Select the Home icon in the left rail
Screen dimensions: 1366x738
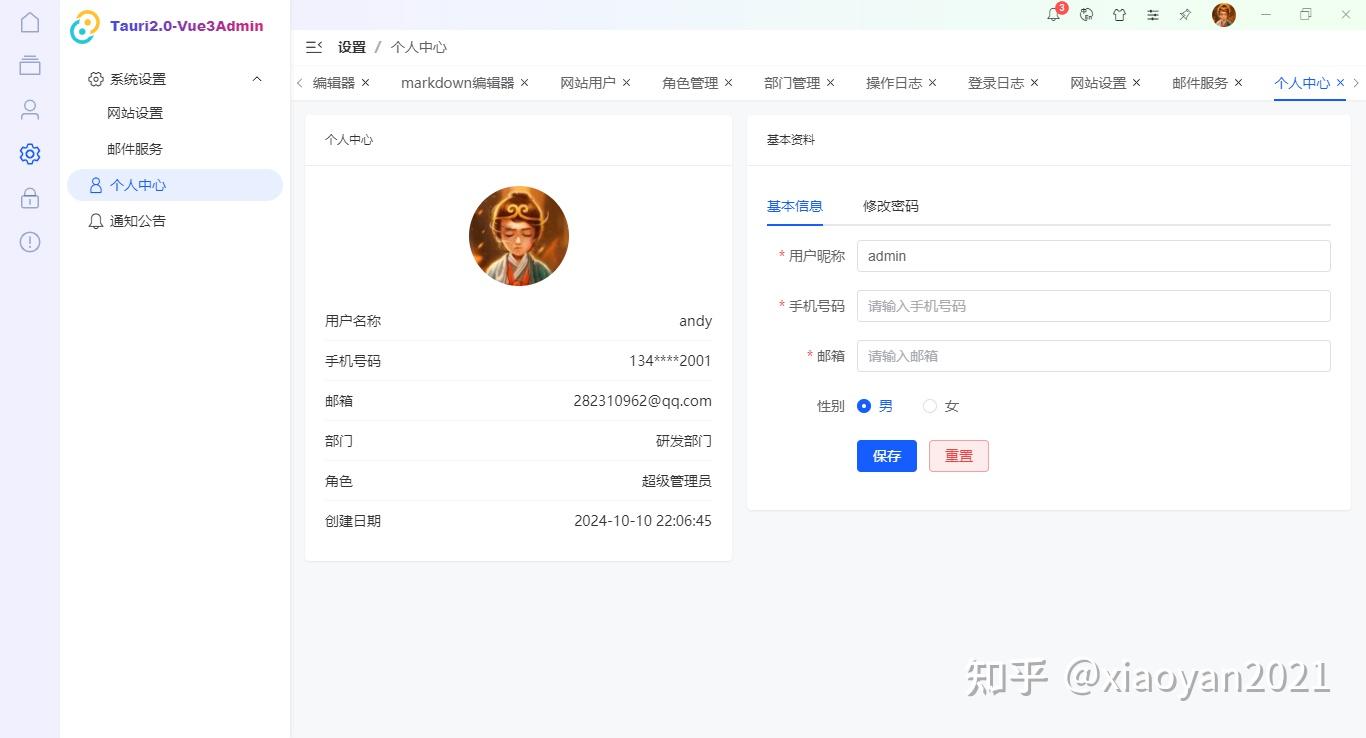click(29, 21)
